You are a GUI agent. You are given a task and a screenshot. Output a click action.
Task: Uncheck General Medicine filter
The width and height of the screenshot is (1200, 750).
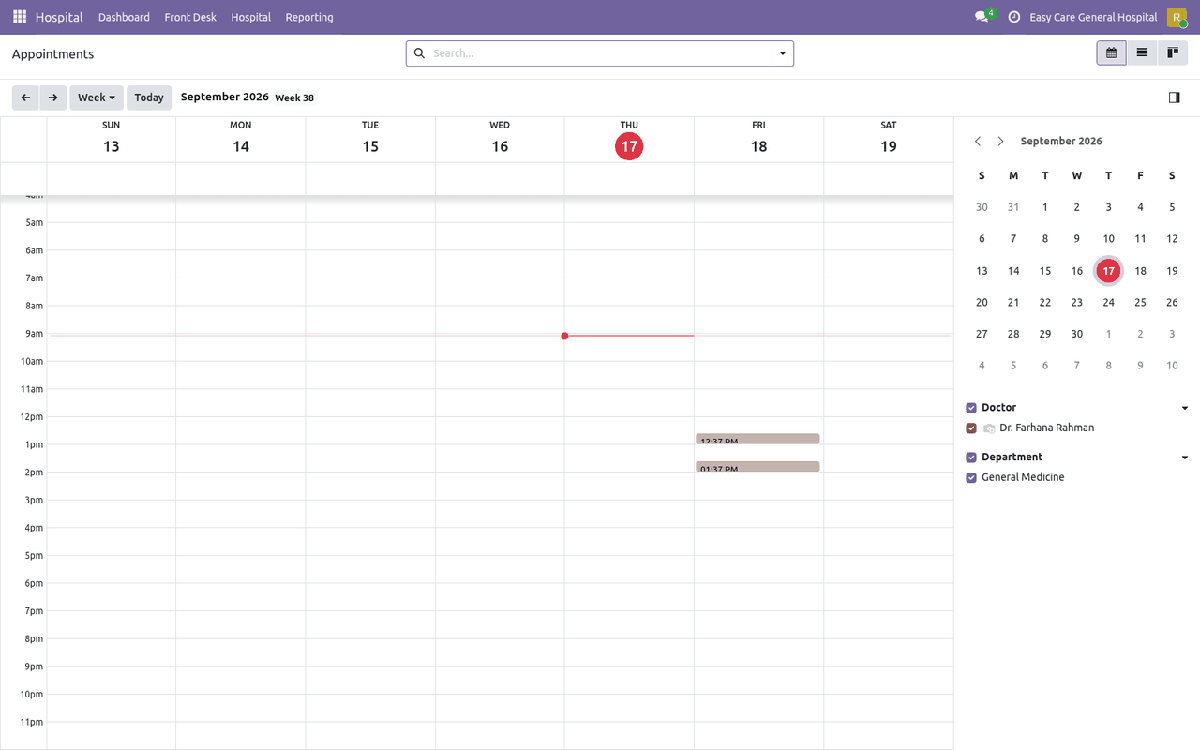[x=971, y=478]
